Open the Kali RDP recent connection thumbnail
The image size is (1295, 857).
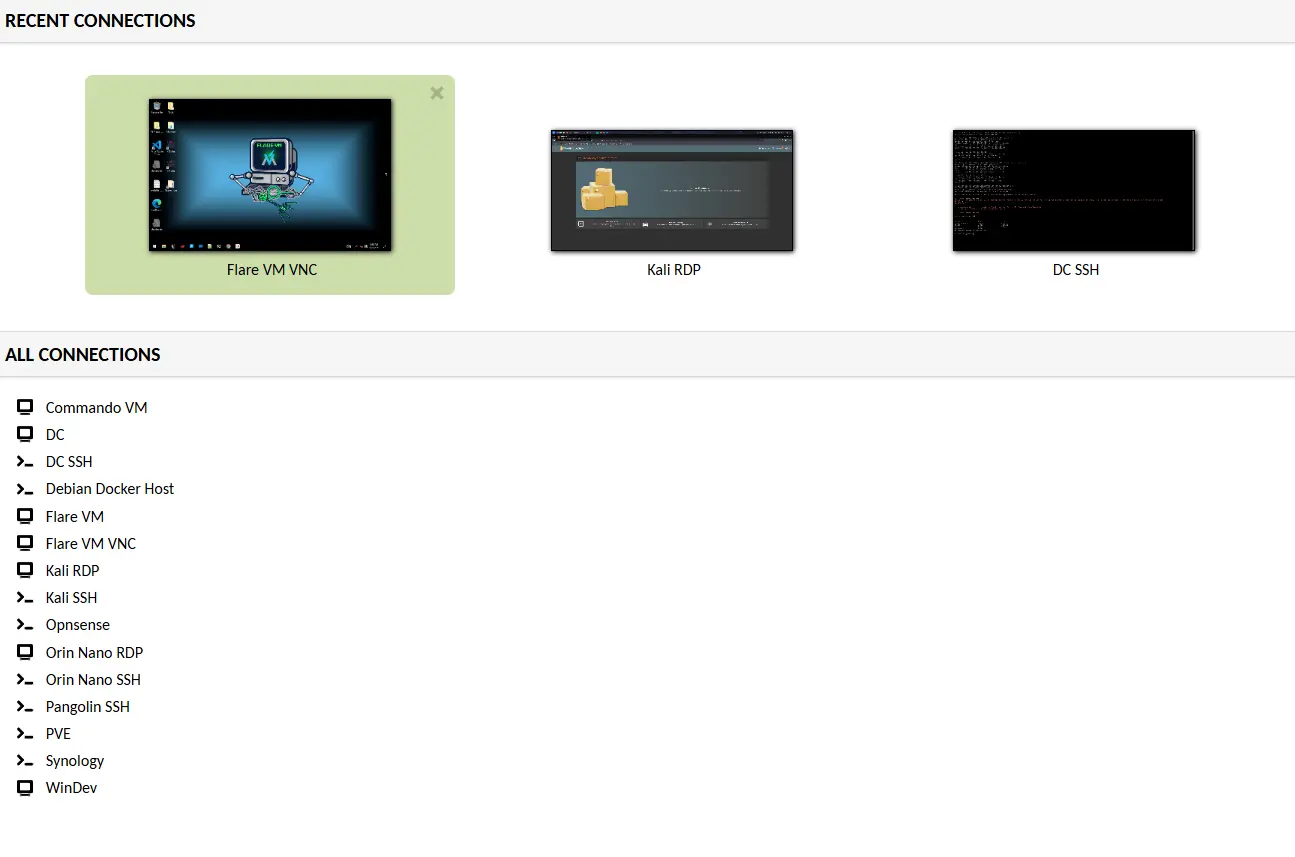click(x=672, y=190)
